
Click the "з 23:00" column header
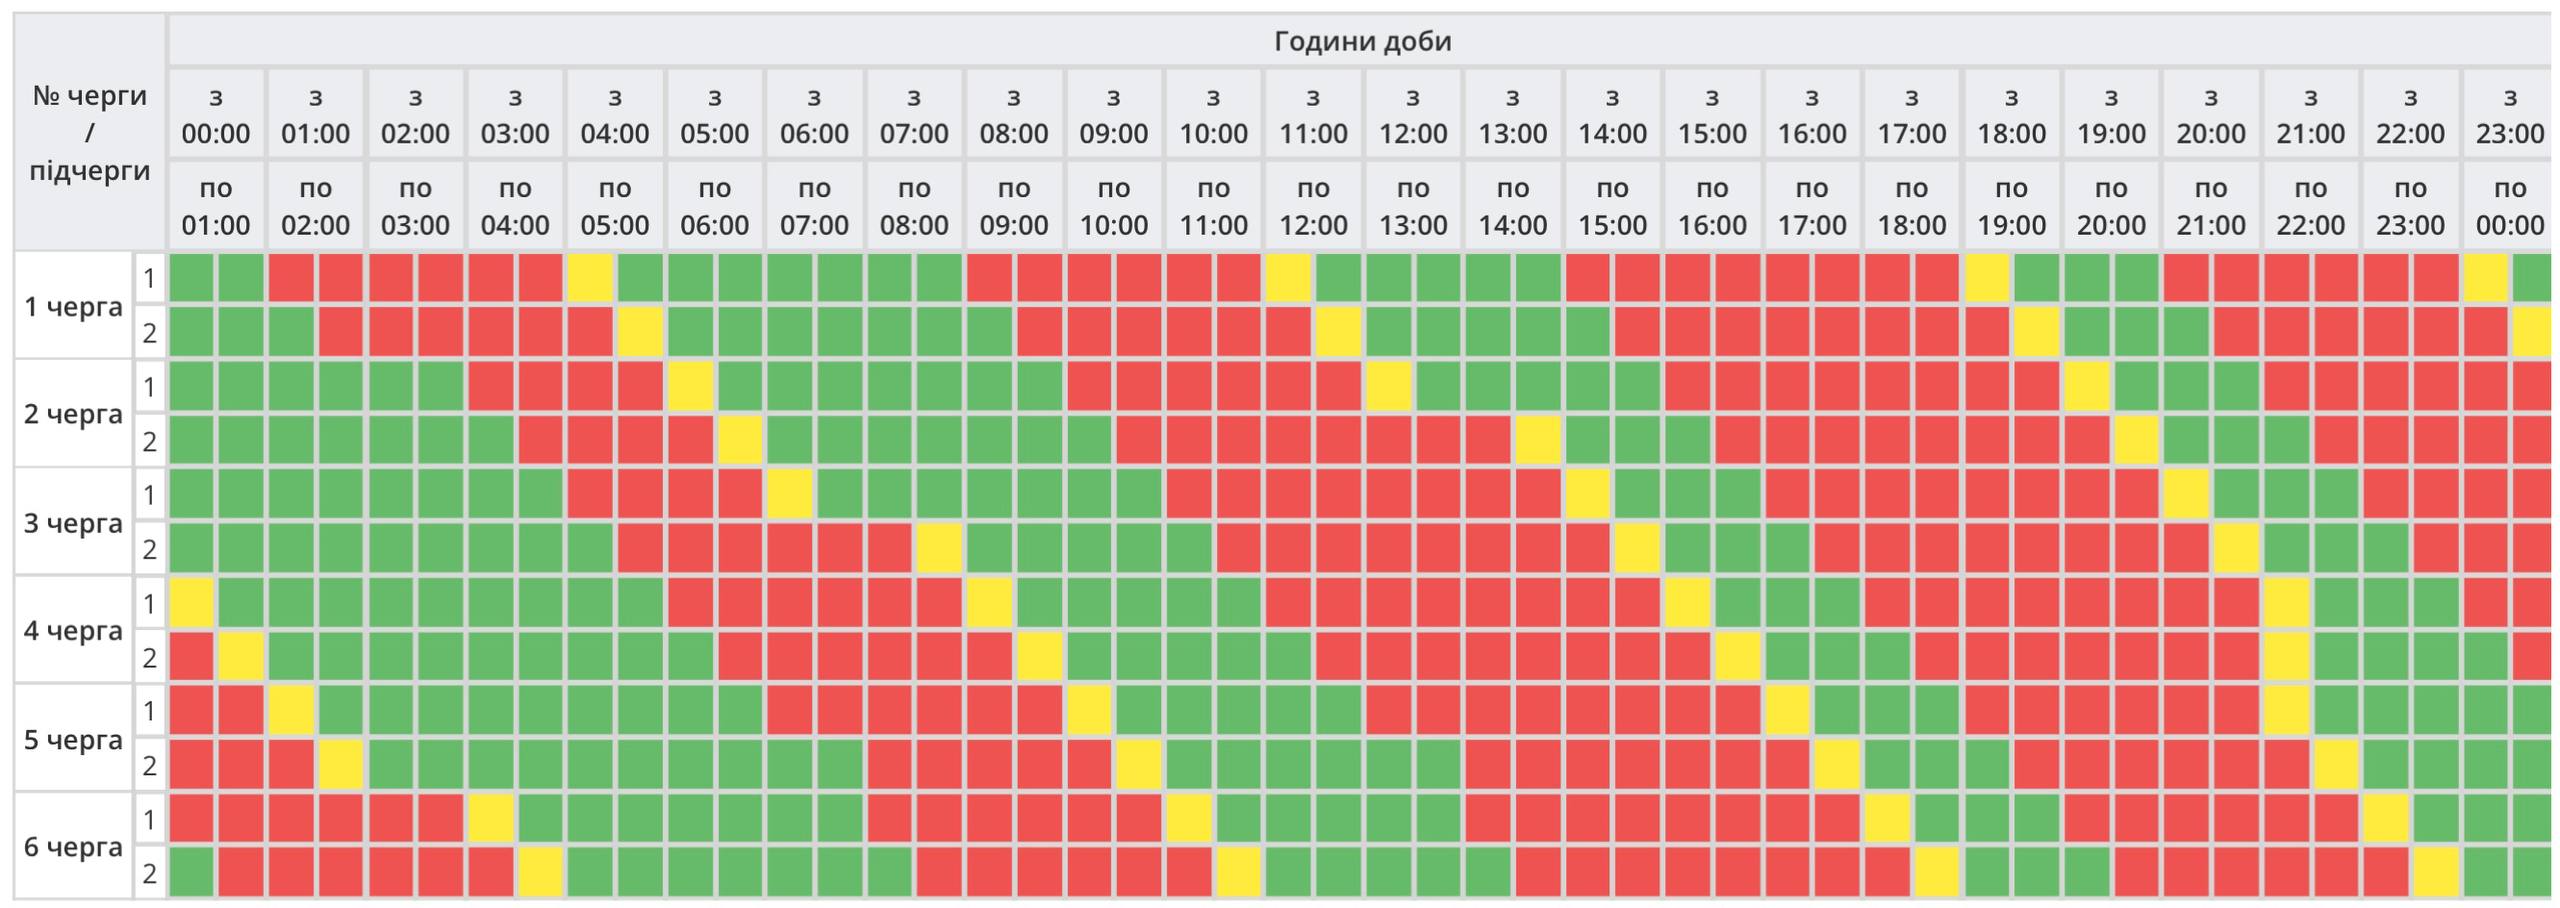2509,115
